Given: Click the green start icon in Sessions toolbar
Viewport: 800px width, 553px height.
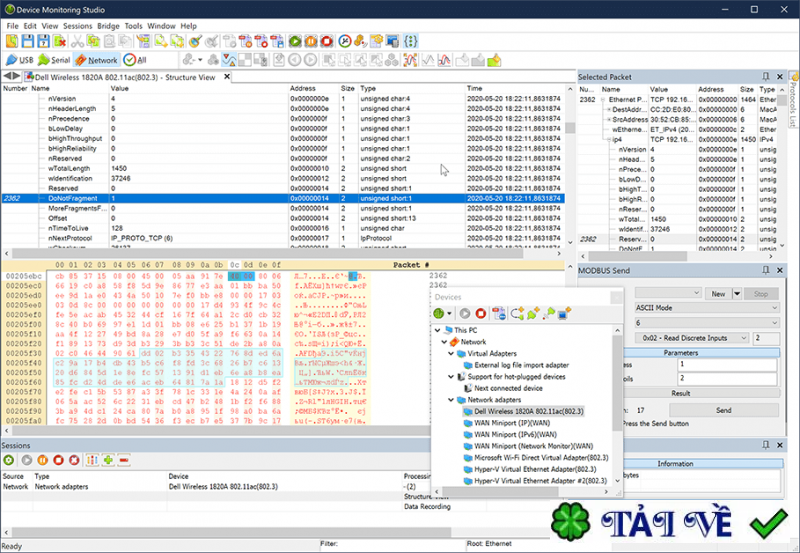Looking at the screenshot, I should 9,459.
